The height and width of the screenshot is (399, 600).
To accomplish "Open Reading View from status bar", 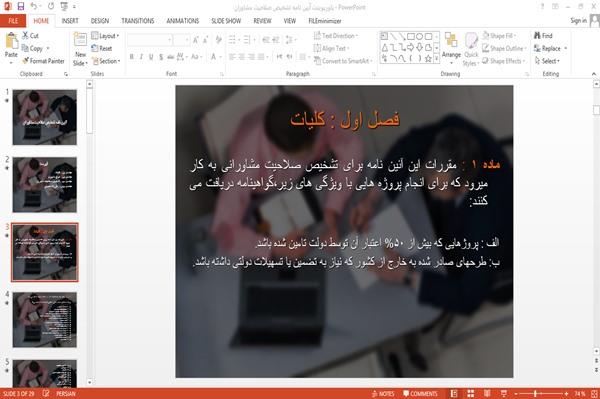I will (487, 393).
